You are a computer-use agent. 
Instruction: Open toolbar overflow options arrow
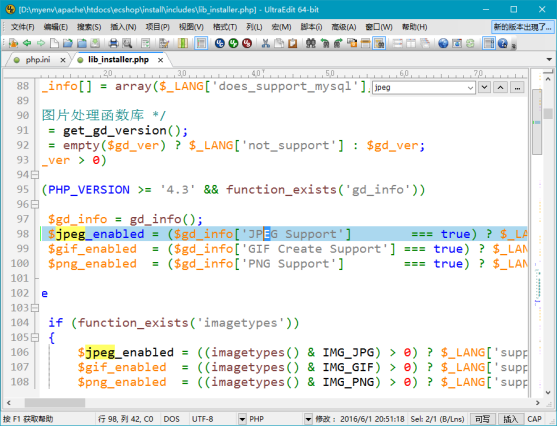click(x=514, y=45)
